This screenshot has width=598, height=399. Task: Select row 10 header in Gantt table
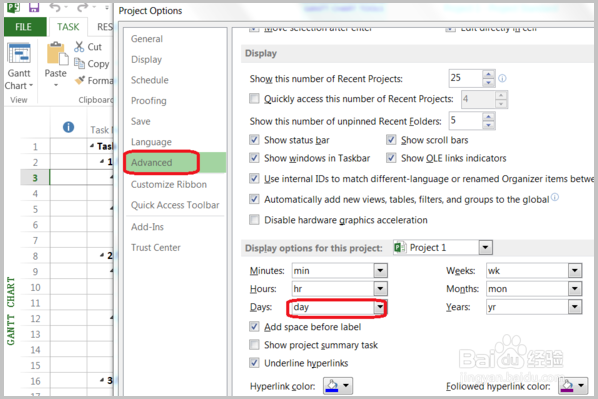pyautogui.click(x=35, y=287)
